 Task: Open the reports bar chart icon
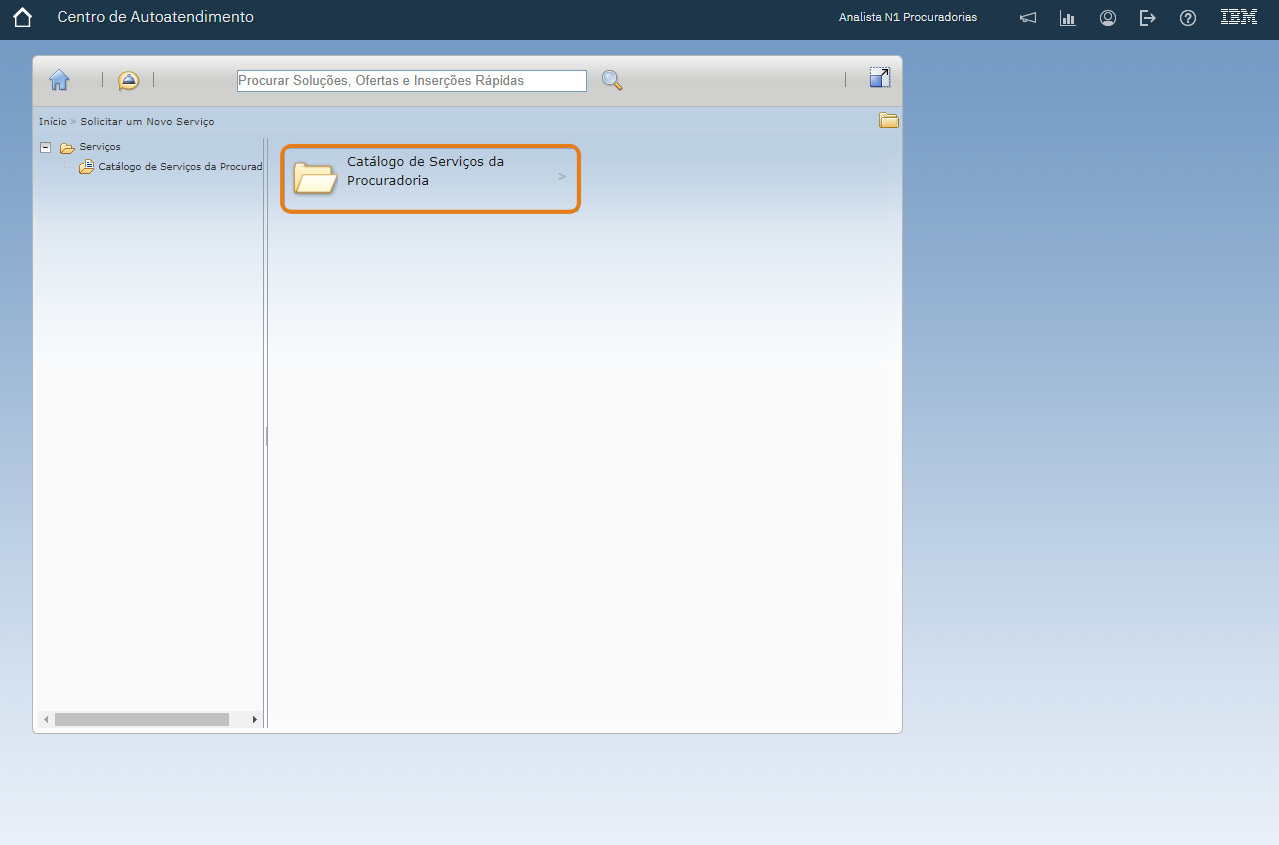(1068, 18)
